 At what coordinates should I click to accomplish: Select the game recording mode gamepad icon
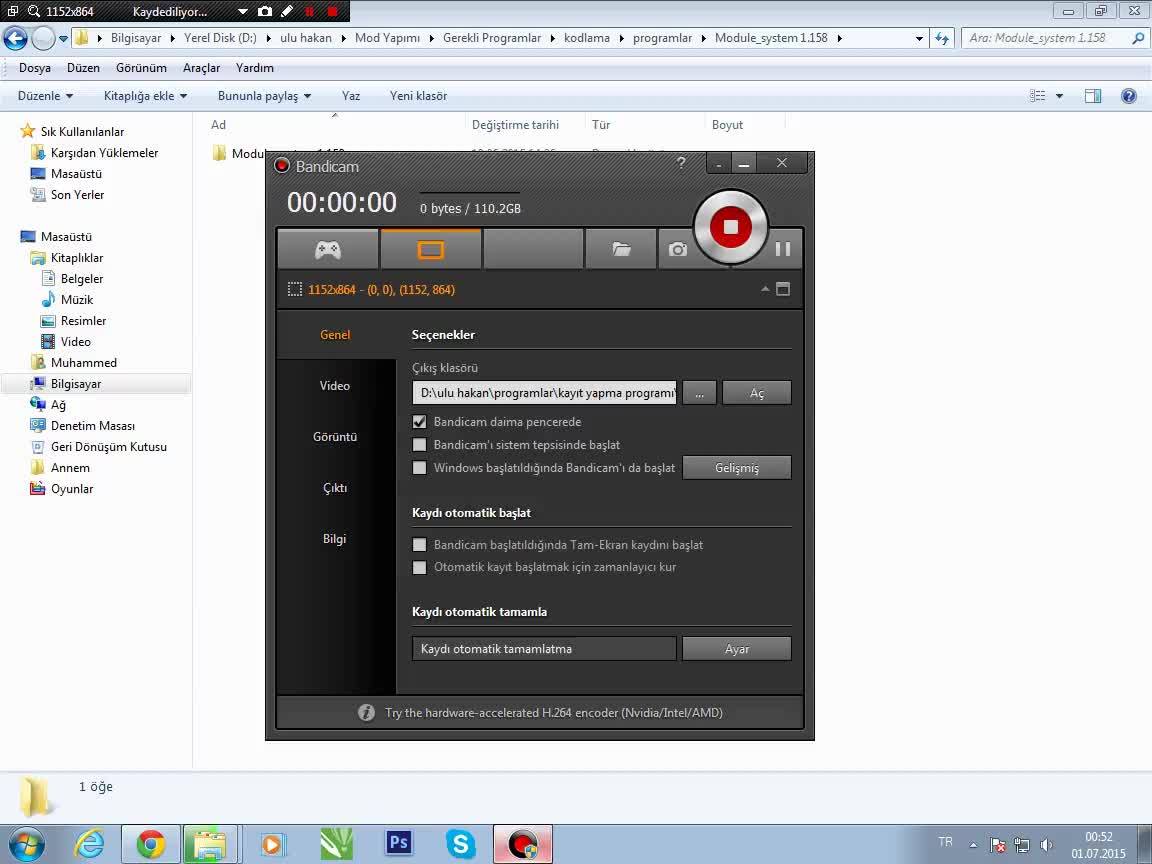(328, 250)
